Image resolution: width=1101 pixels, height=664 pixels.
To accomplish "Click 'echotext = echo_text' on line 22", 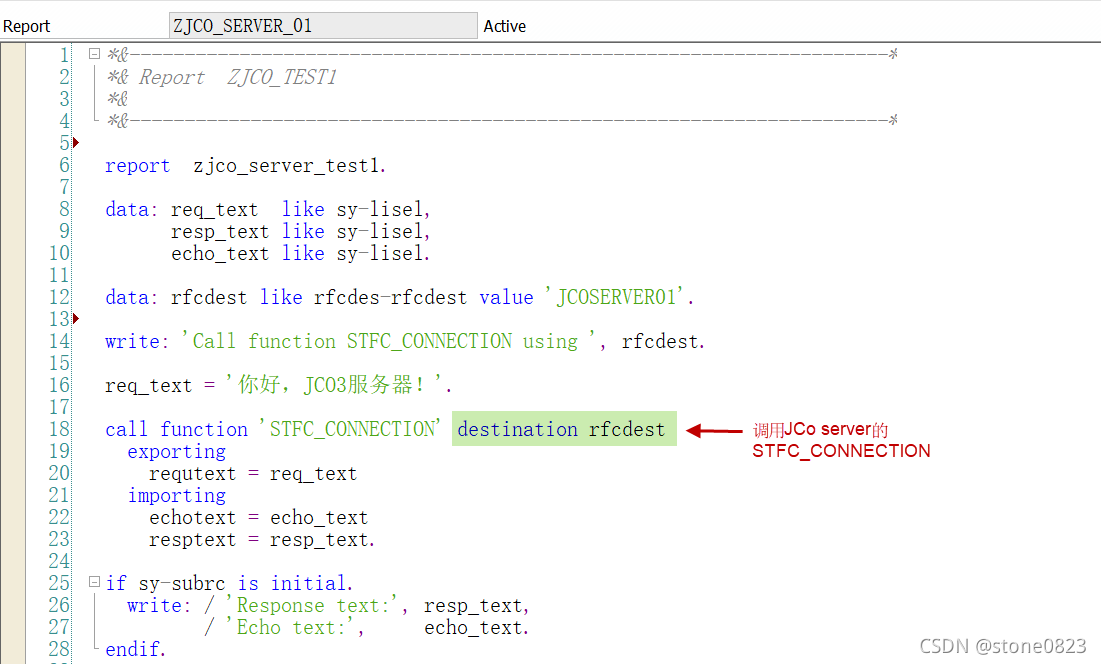I will click(x=258, y=517).
